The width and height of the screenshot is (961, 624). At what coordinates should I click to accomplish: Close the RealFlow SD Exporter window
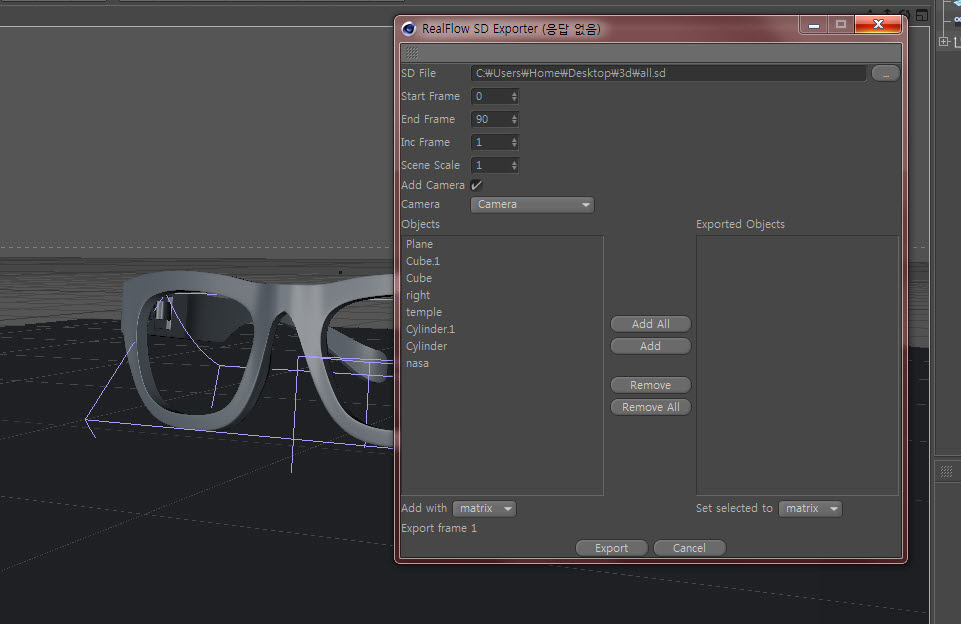click(x=878, y=25)
